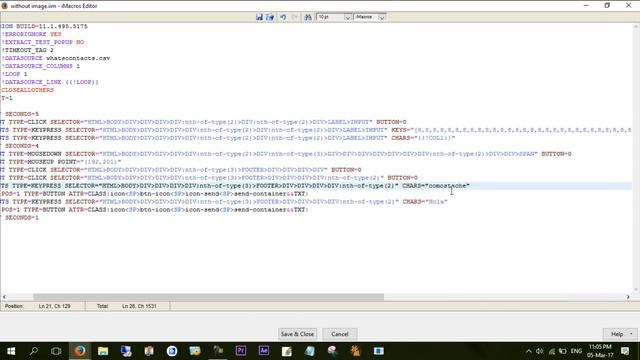Image resolution: width=640 pixels, height=360 pixels.
Task: Open Task View on the taskbar
Action: (56, 351)
